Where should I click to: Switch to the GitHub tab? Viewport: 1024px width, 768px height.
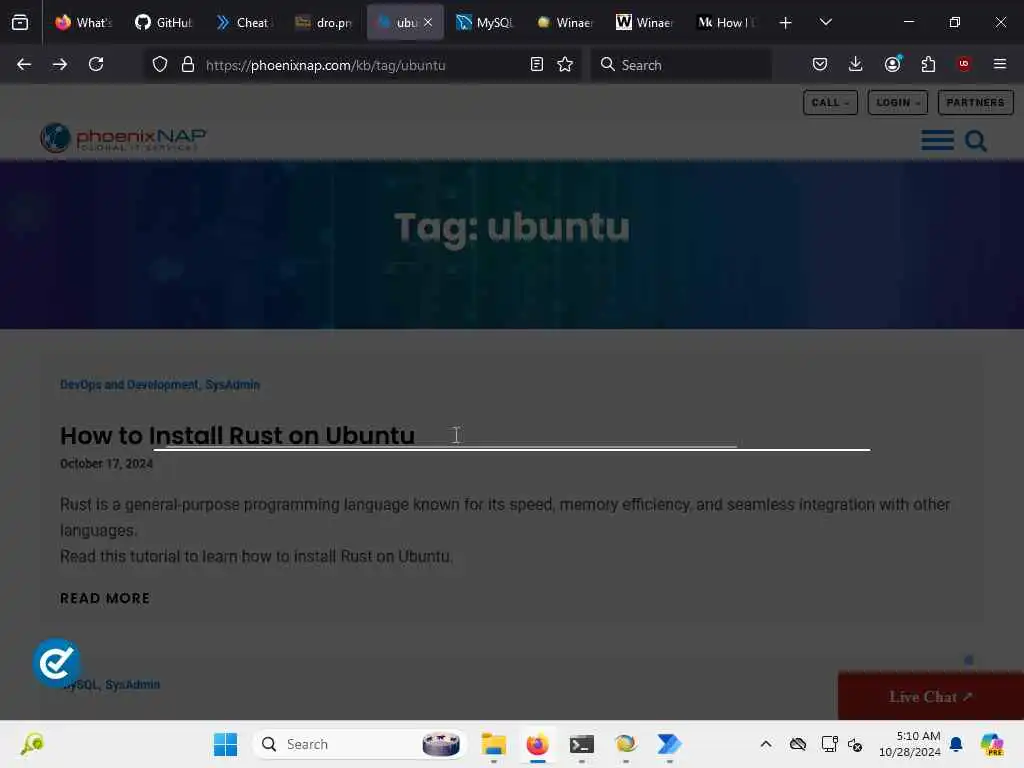coord(163,23)
